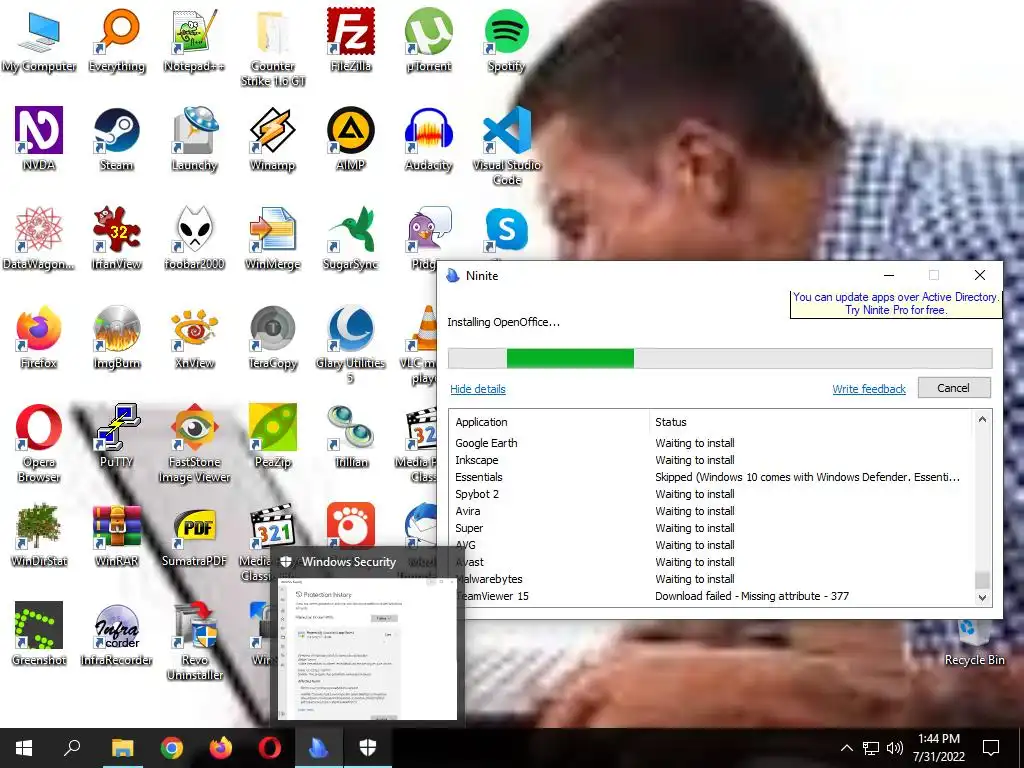Launch Chrome from the taskbar

click(x=172, y=748)
